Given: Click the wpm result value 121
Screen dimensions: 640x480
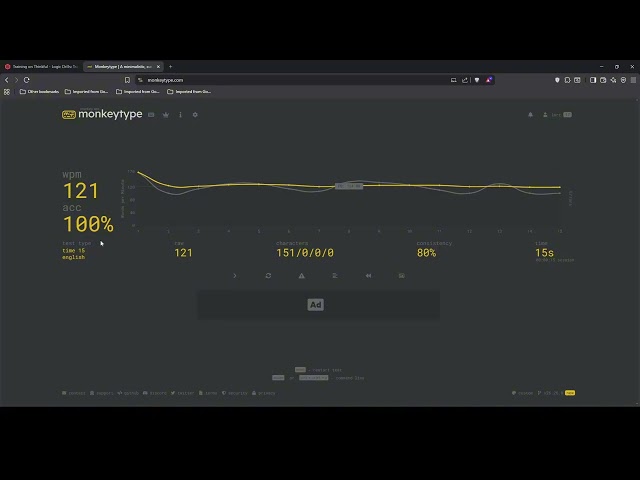Looking at the screenshot, I should (81, 191).
